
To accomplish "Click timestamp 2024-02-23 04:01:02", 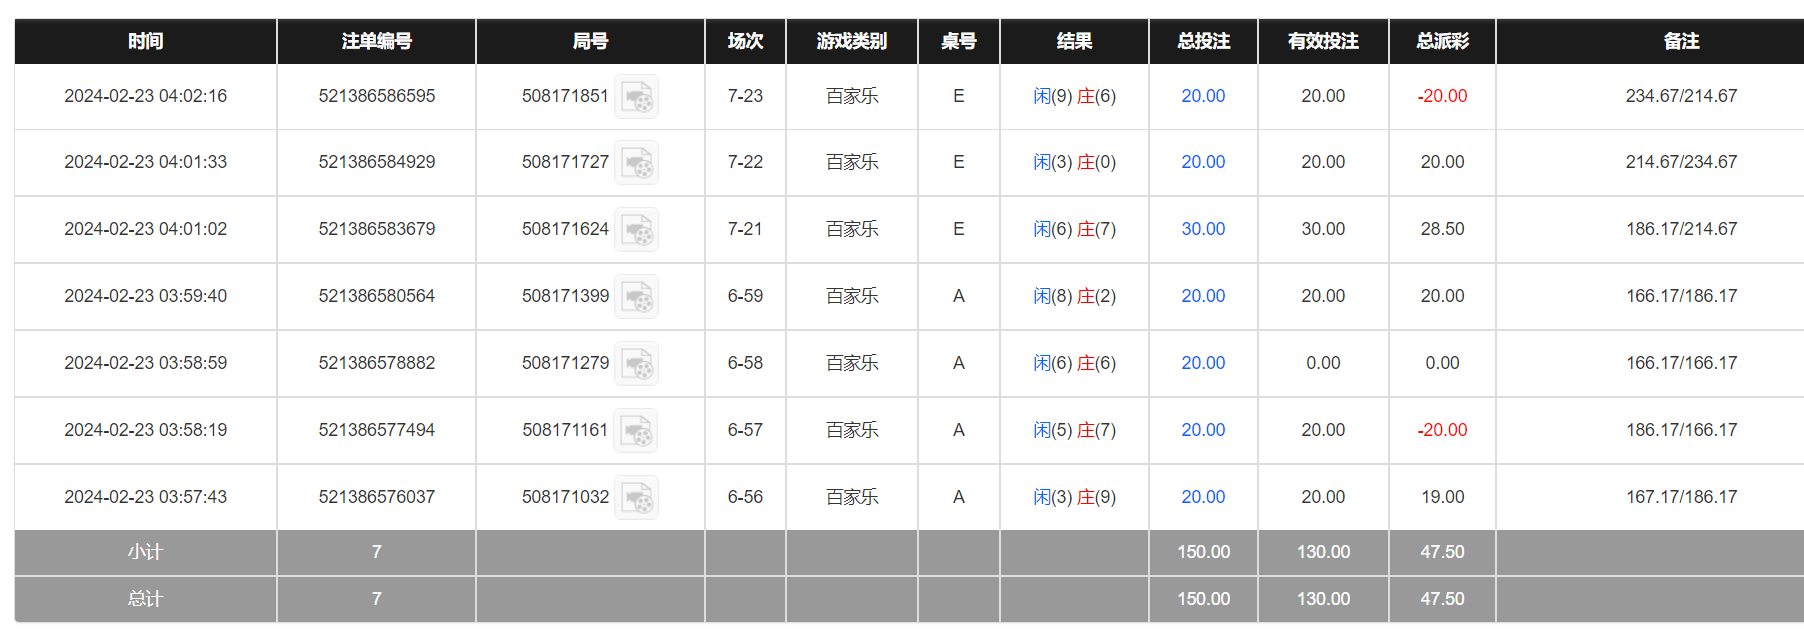I will (146, 229).
